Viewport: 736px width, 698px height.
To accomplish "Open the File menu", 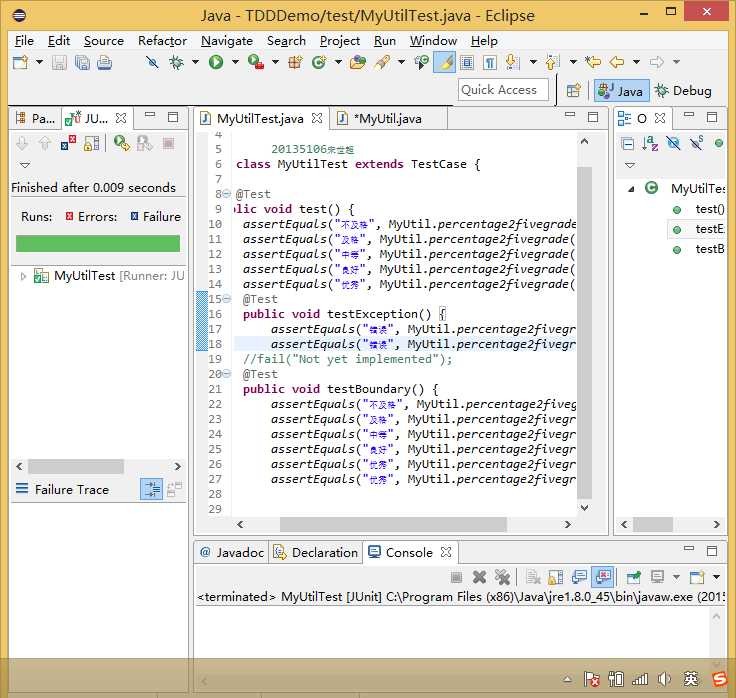I will click(x=24, y=41).
